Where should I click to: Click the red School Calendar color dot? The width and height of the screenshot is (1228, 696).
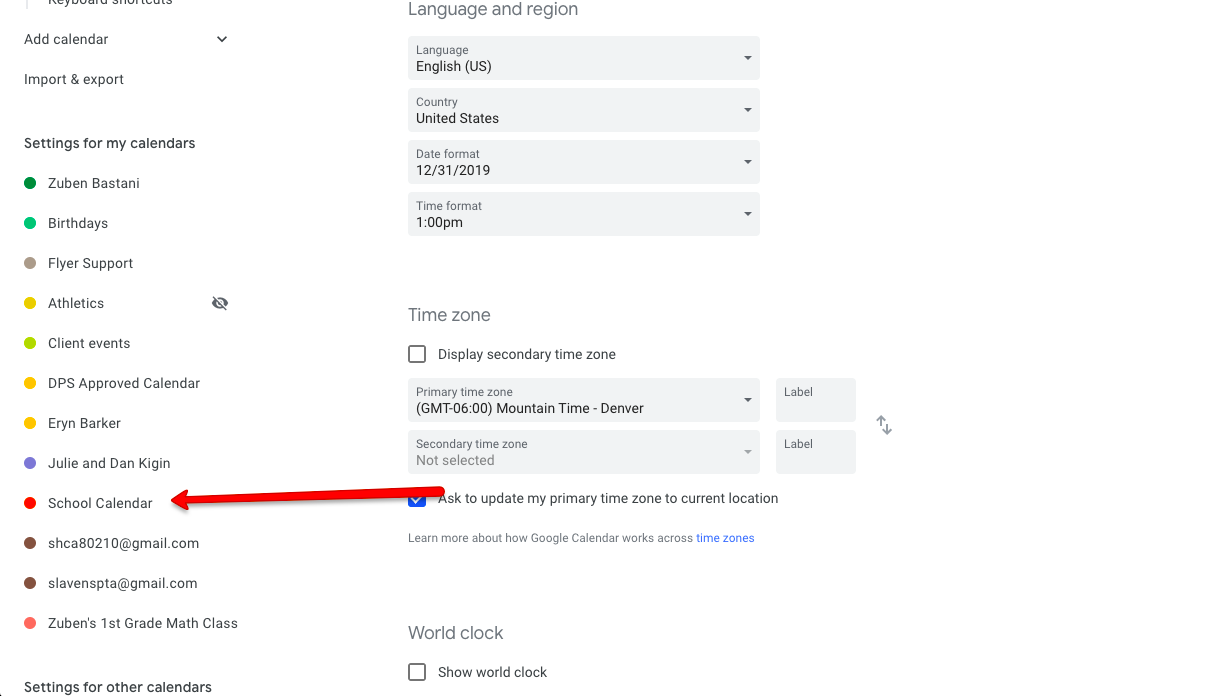tap(30, 503)
